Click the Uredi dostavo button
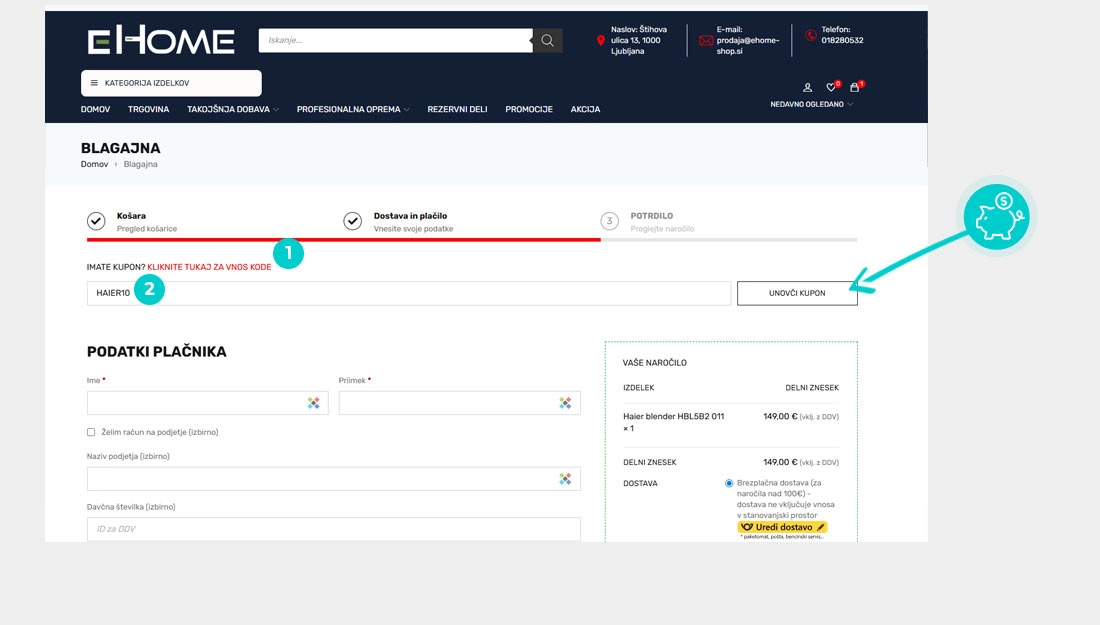Viewport: 1100px width, 625px height. 782,527
